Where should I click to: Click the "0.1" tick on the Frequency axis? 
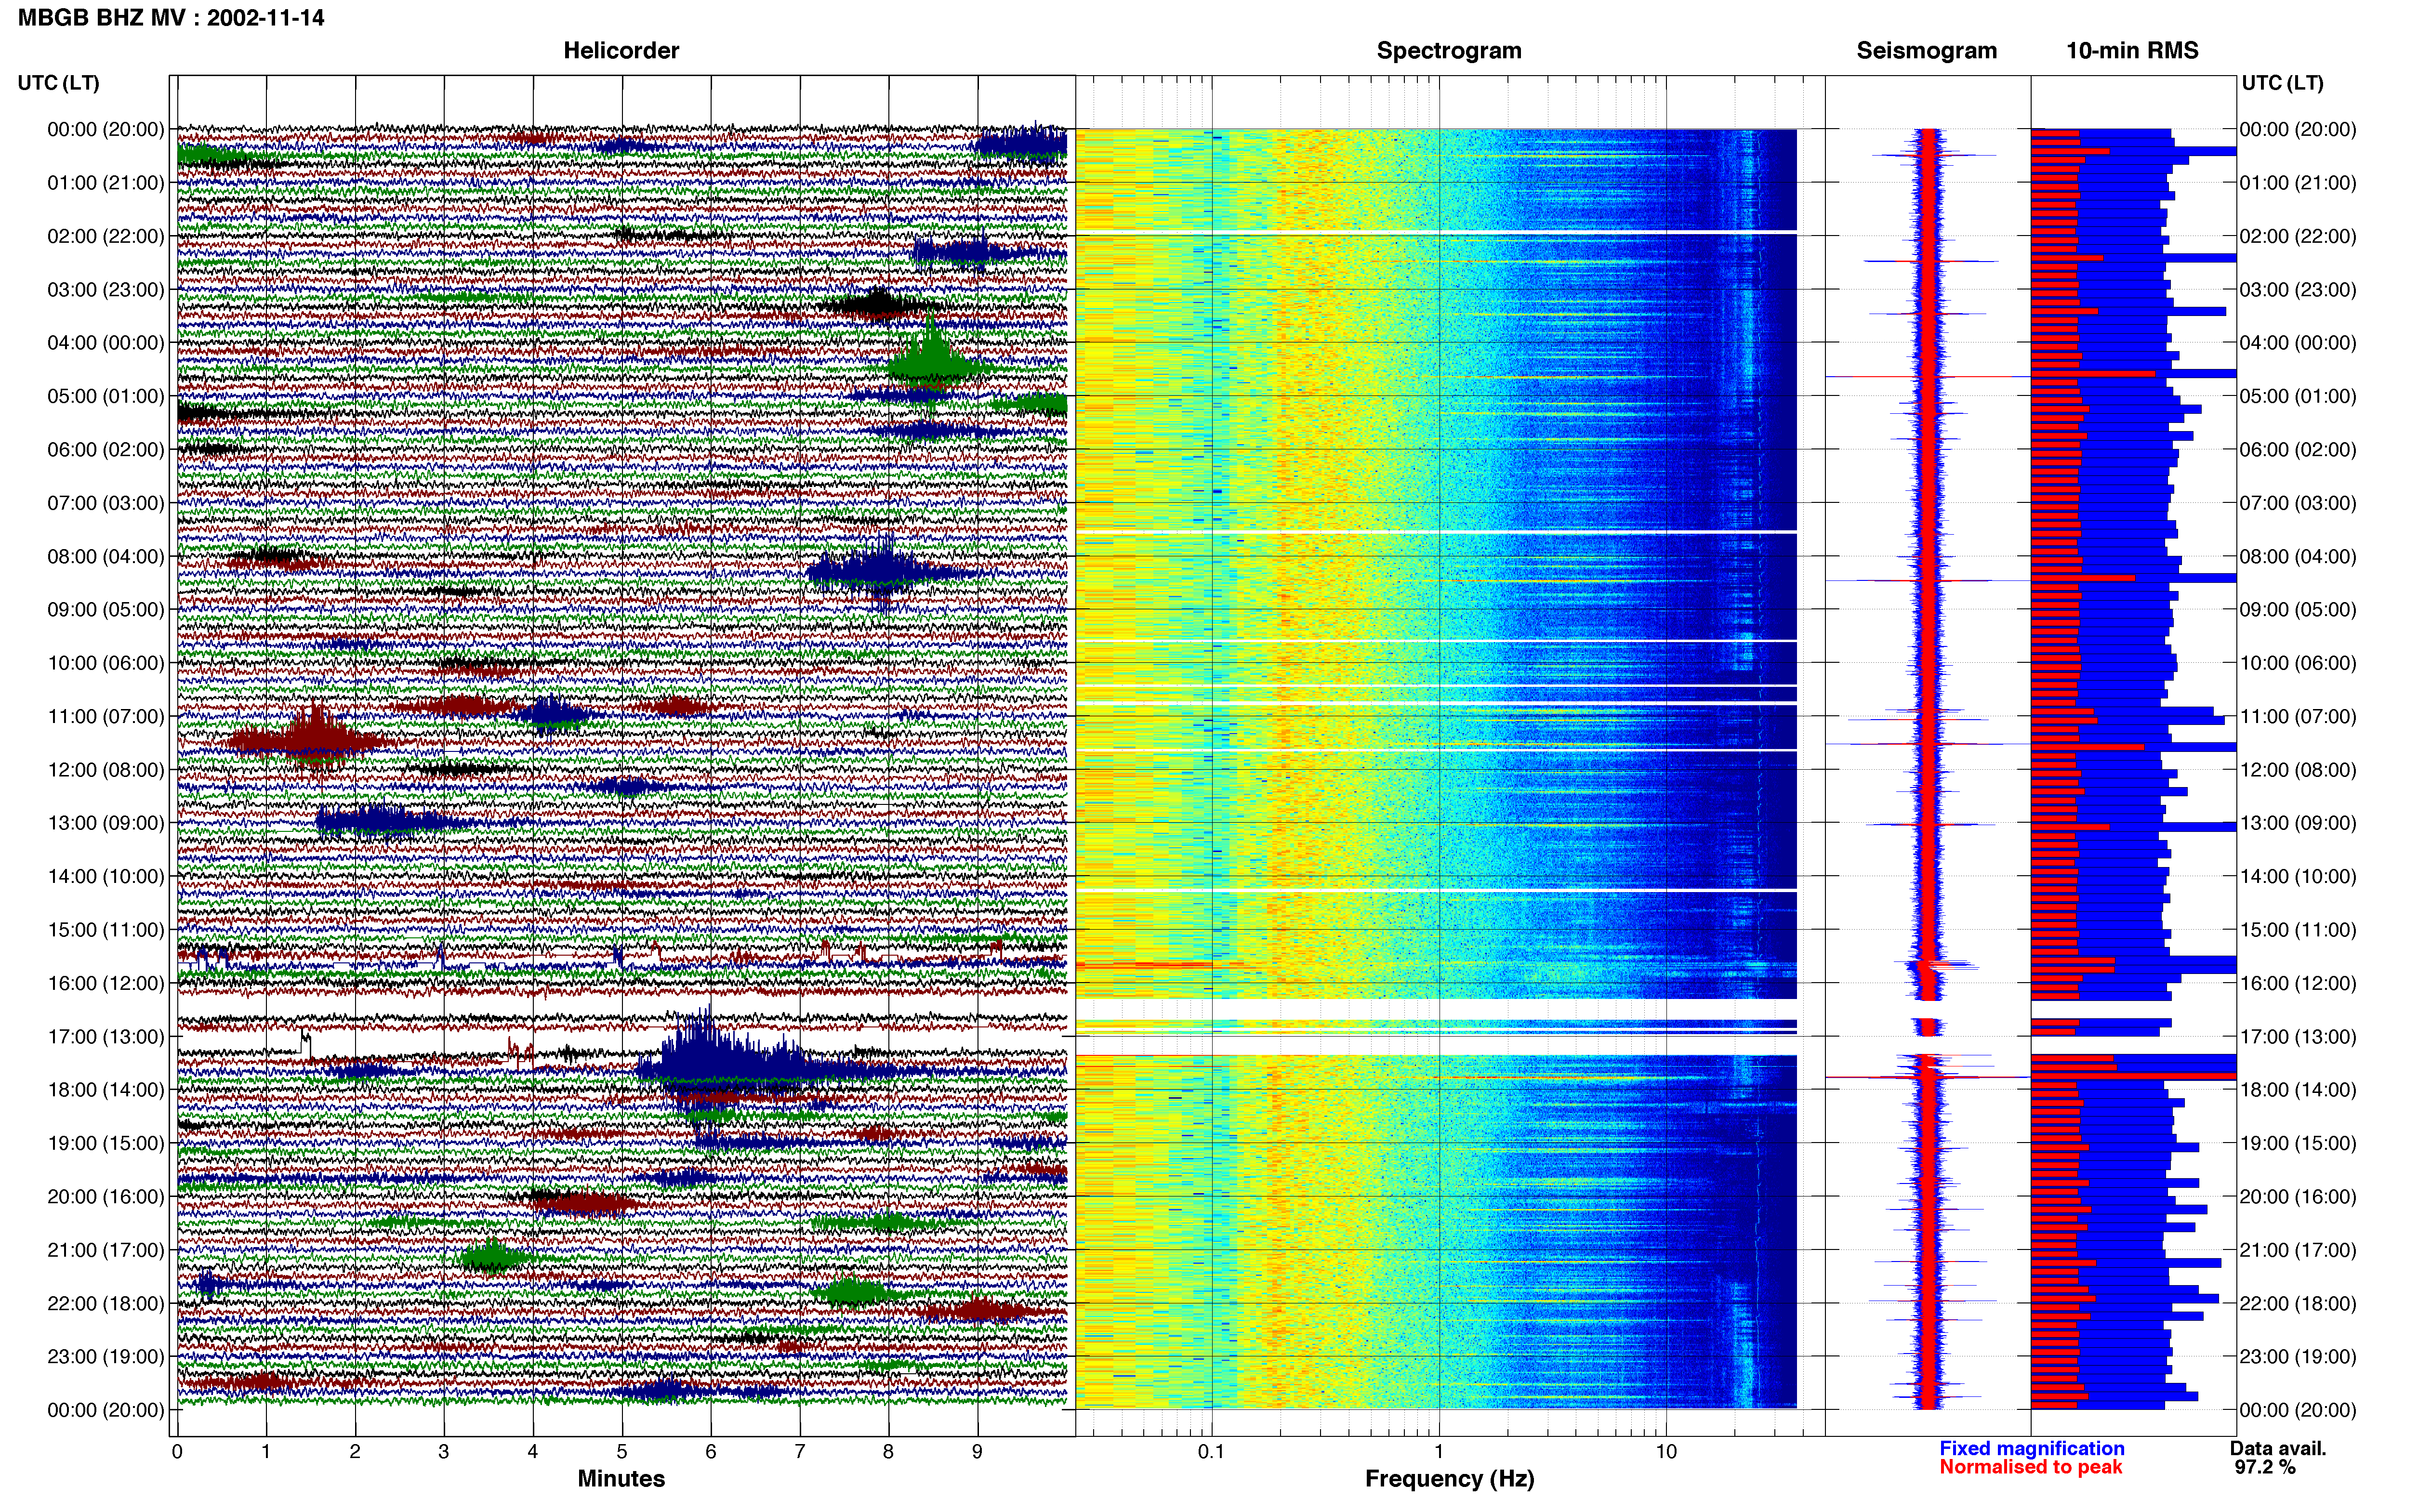click(x=1211, y=1452)
